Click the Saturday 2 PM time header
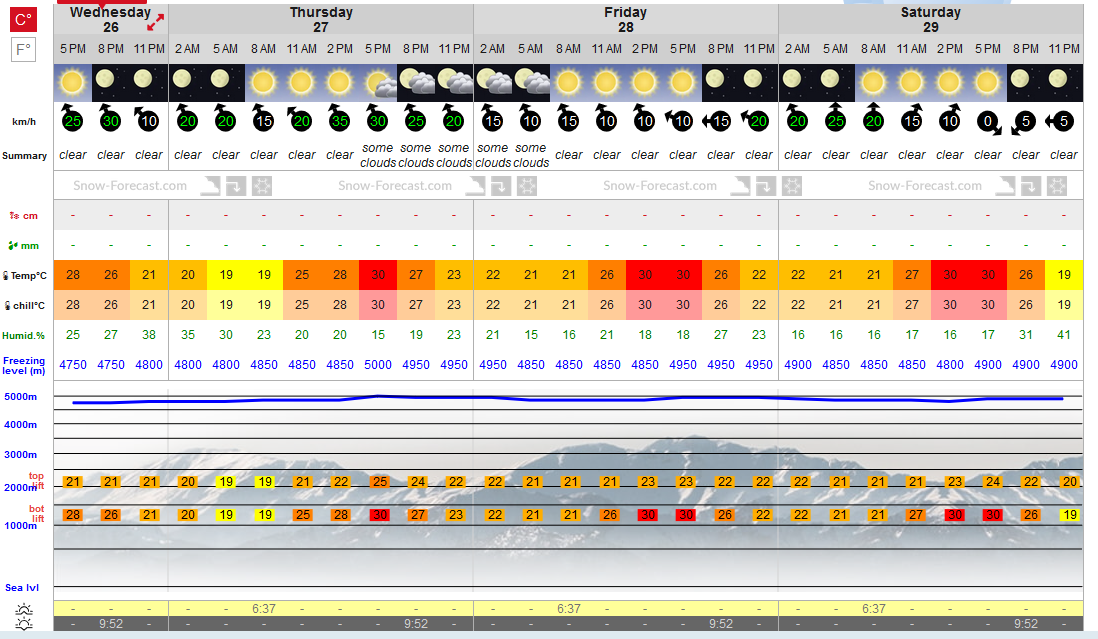Screen dimensions: 1098x639 [x=950, y=49]
